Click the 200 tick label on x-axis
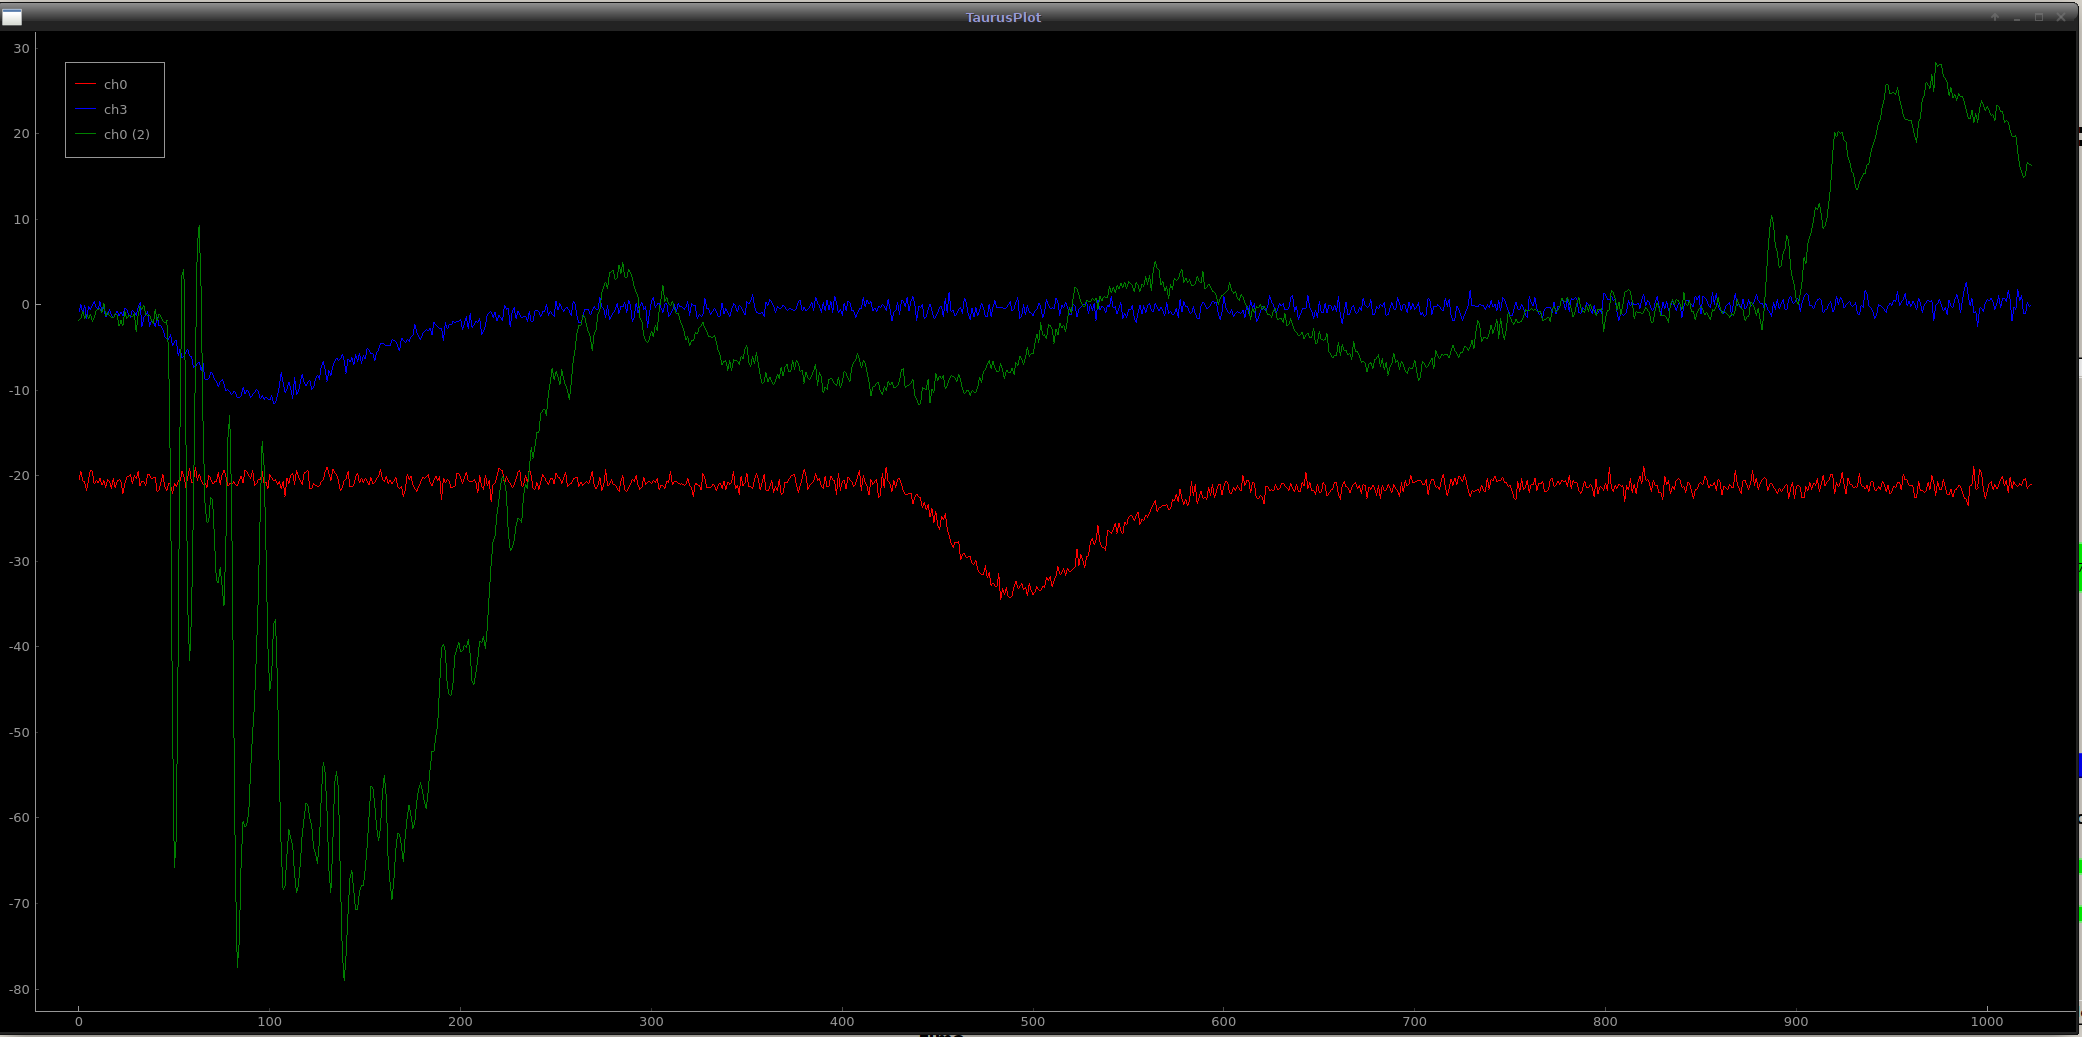2082x1037 pixels. (460, 1022)
